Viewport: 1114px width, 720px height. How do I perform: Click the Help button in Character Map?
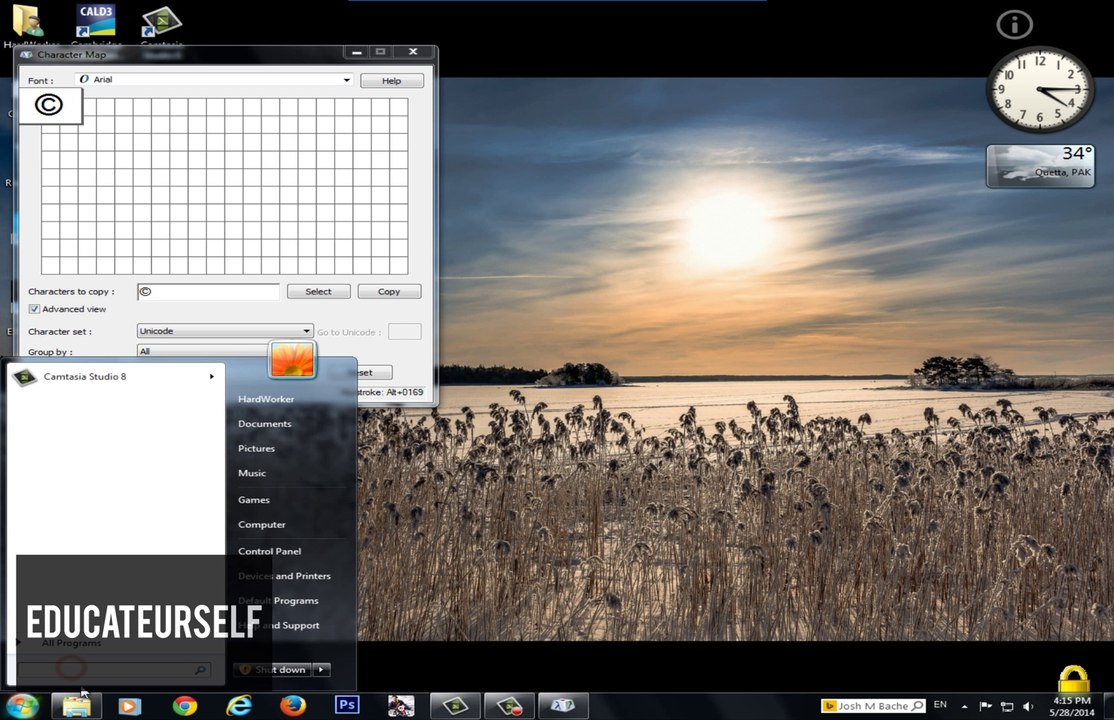pyautogui.click(x=391, y=81)
